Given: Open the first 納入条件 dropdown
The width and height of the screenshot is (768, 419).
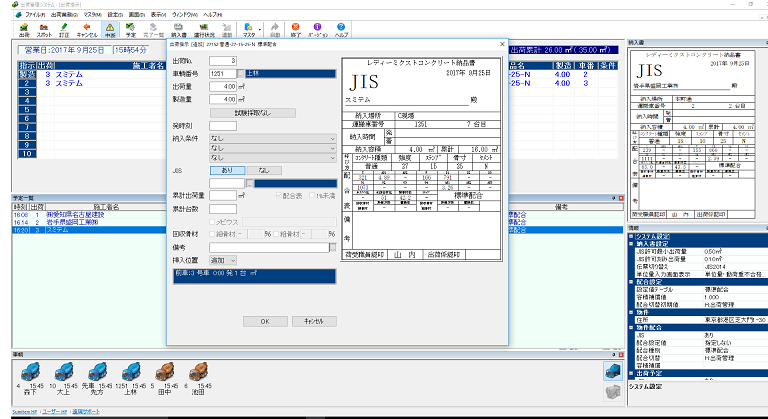Looking at the screenshot, I should (x=273, y=139).
